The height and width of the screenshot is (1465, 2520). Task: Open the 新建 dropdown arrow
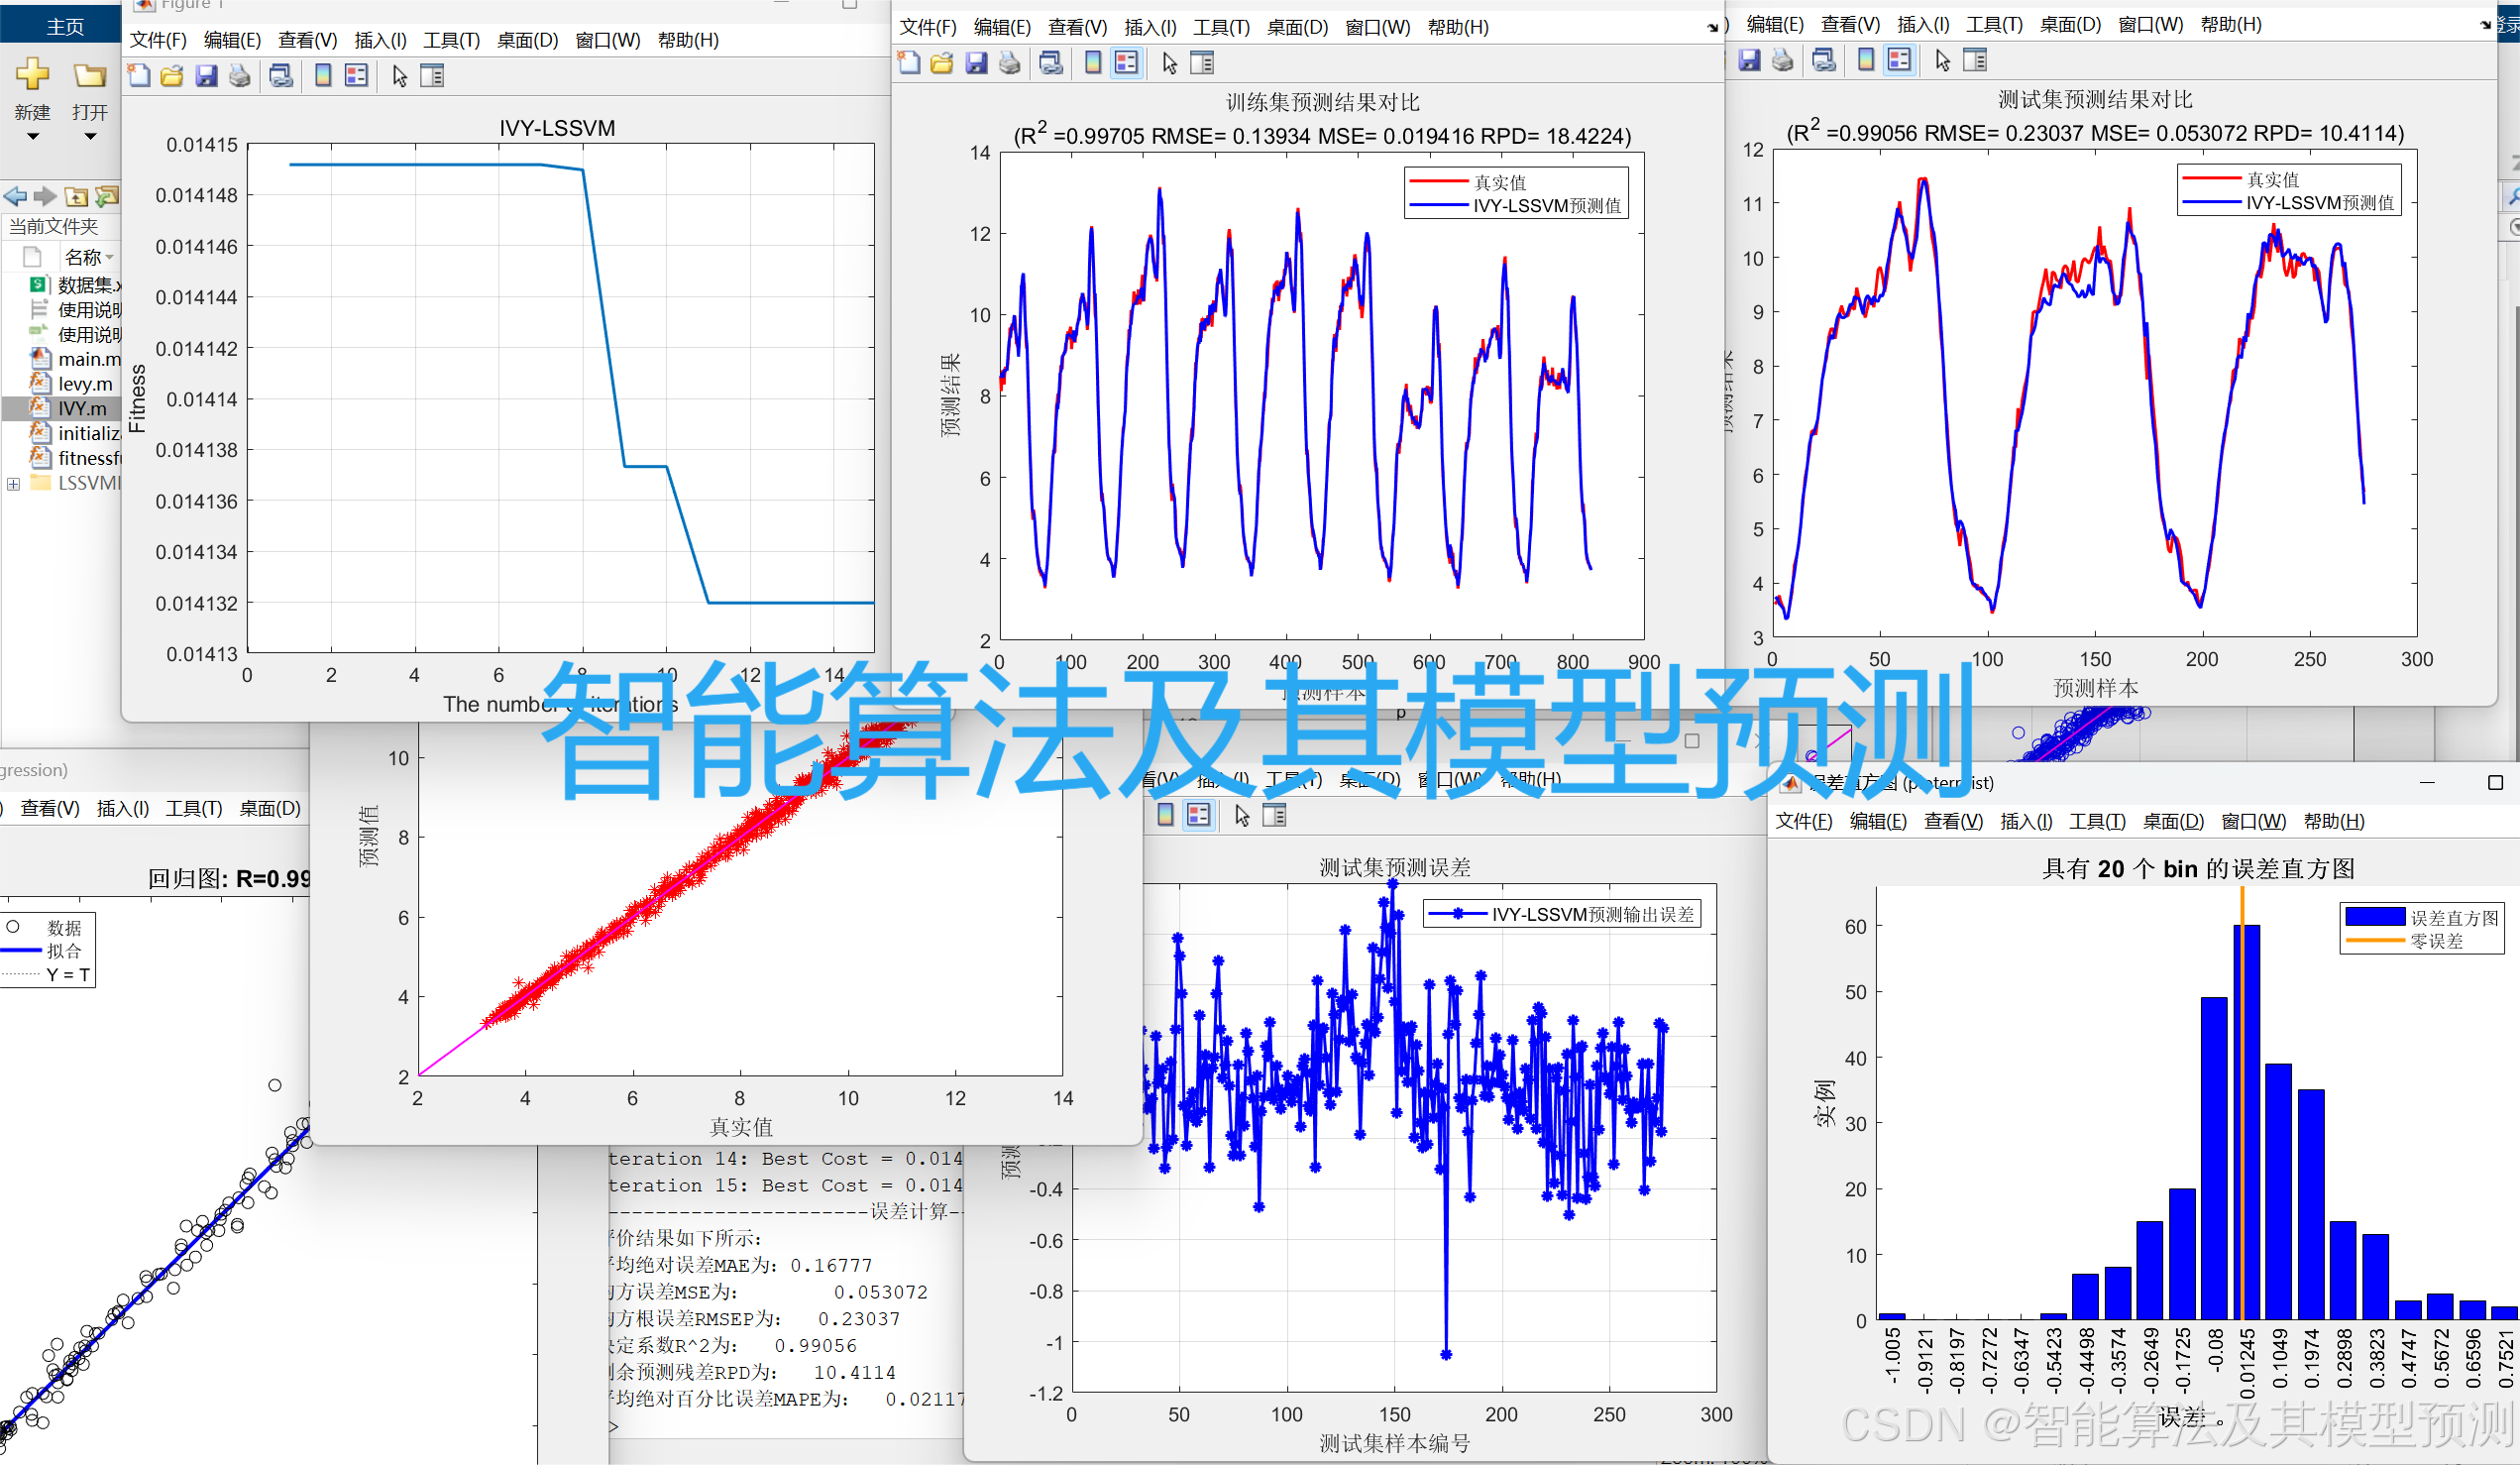[32, 137]
